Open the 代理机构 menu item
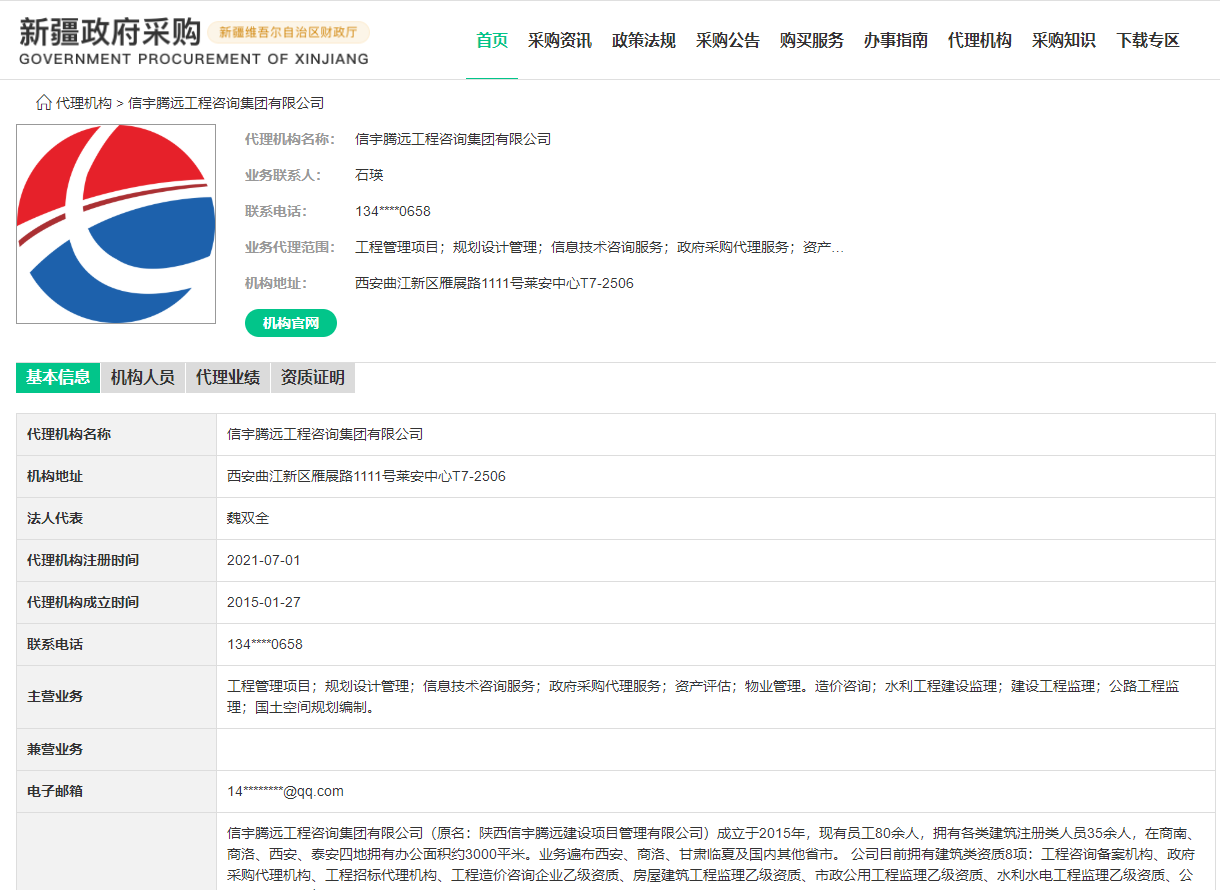The height and width of the screenshot is (890, 1220). point(979,40)
